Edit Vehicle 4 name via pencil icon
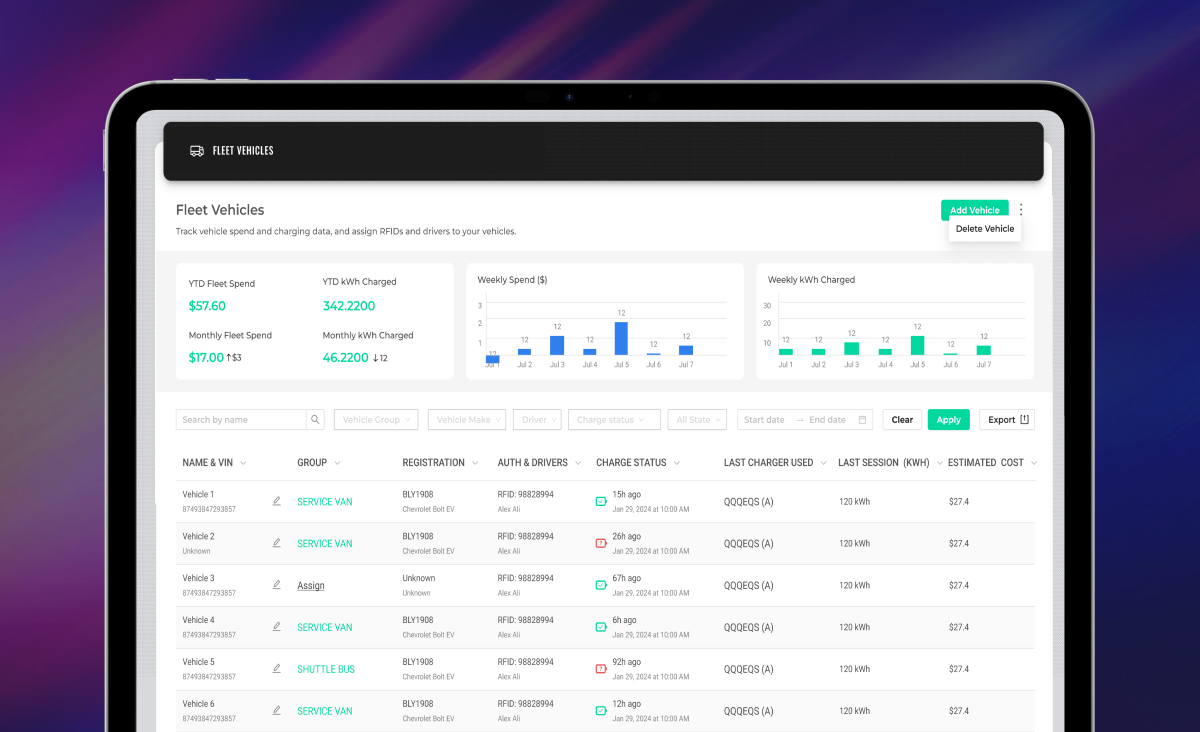 (x=277, y=627)
